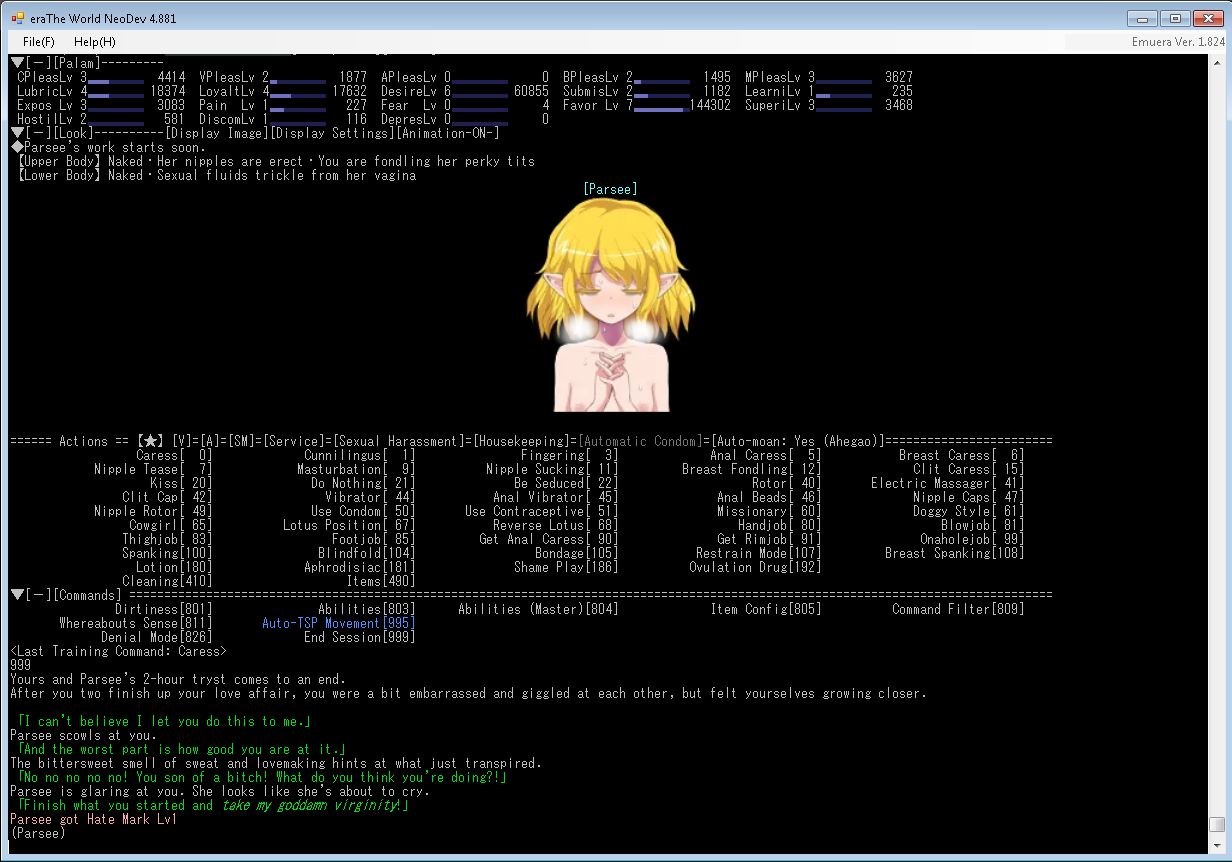Toggle Denial Mode command
Viewport: 1232px width, 862px height.
(x=156, y=637)
